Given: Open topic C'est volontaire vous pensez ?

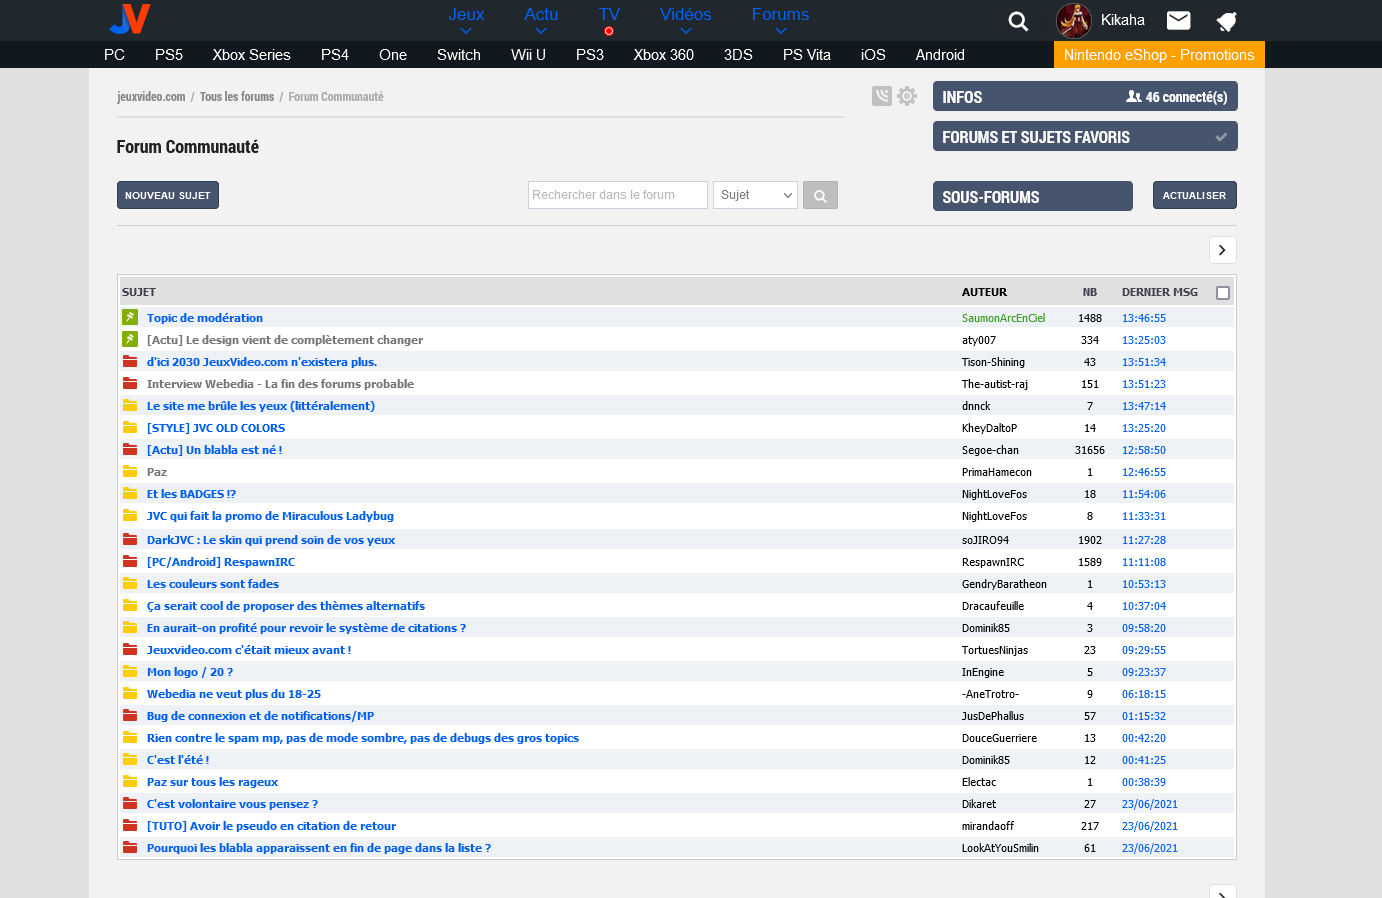Looking at the screenshot, I should point(232,804).
